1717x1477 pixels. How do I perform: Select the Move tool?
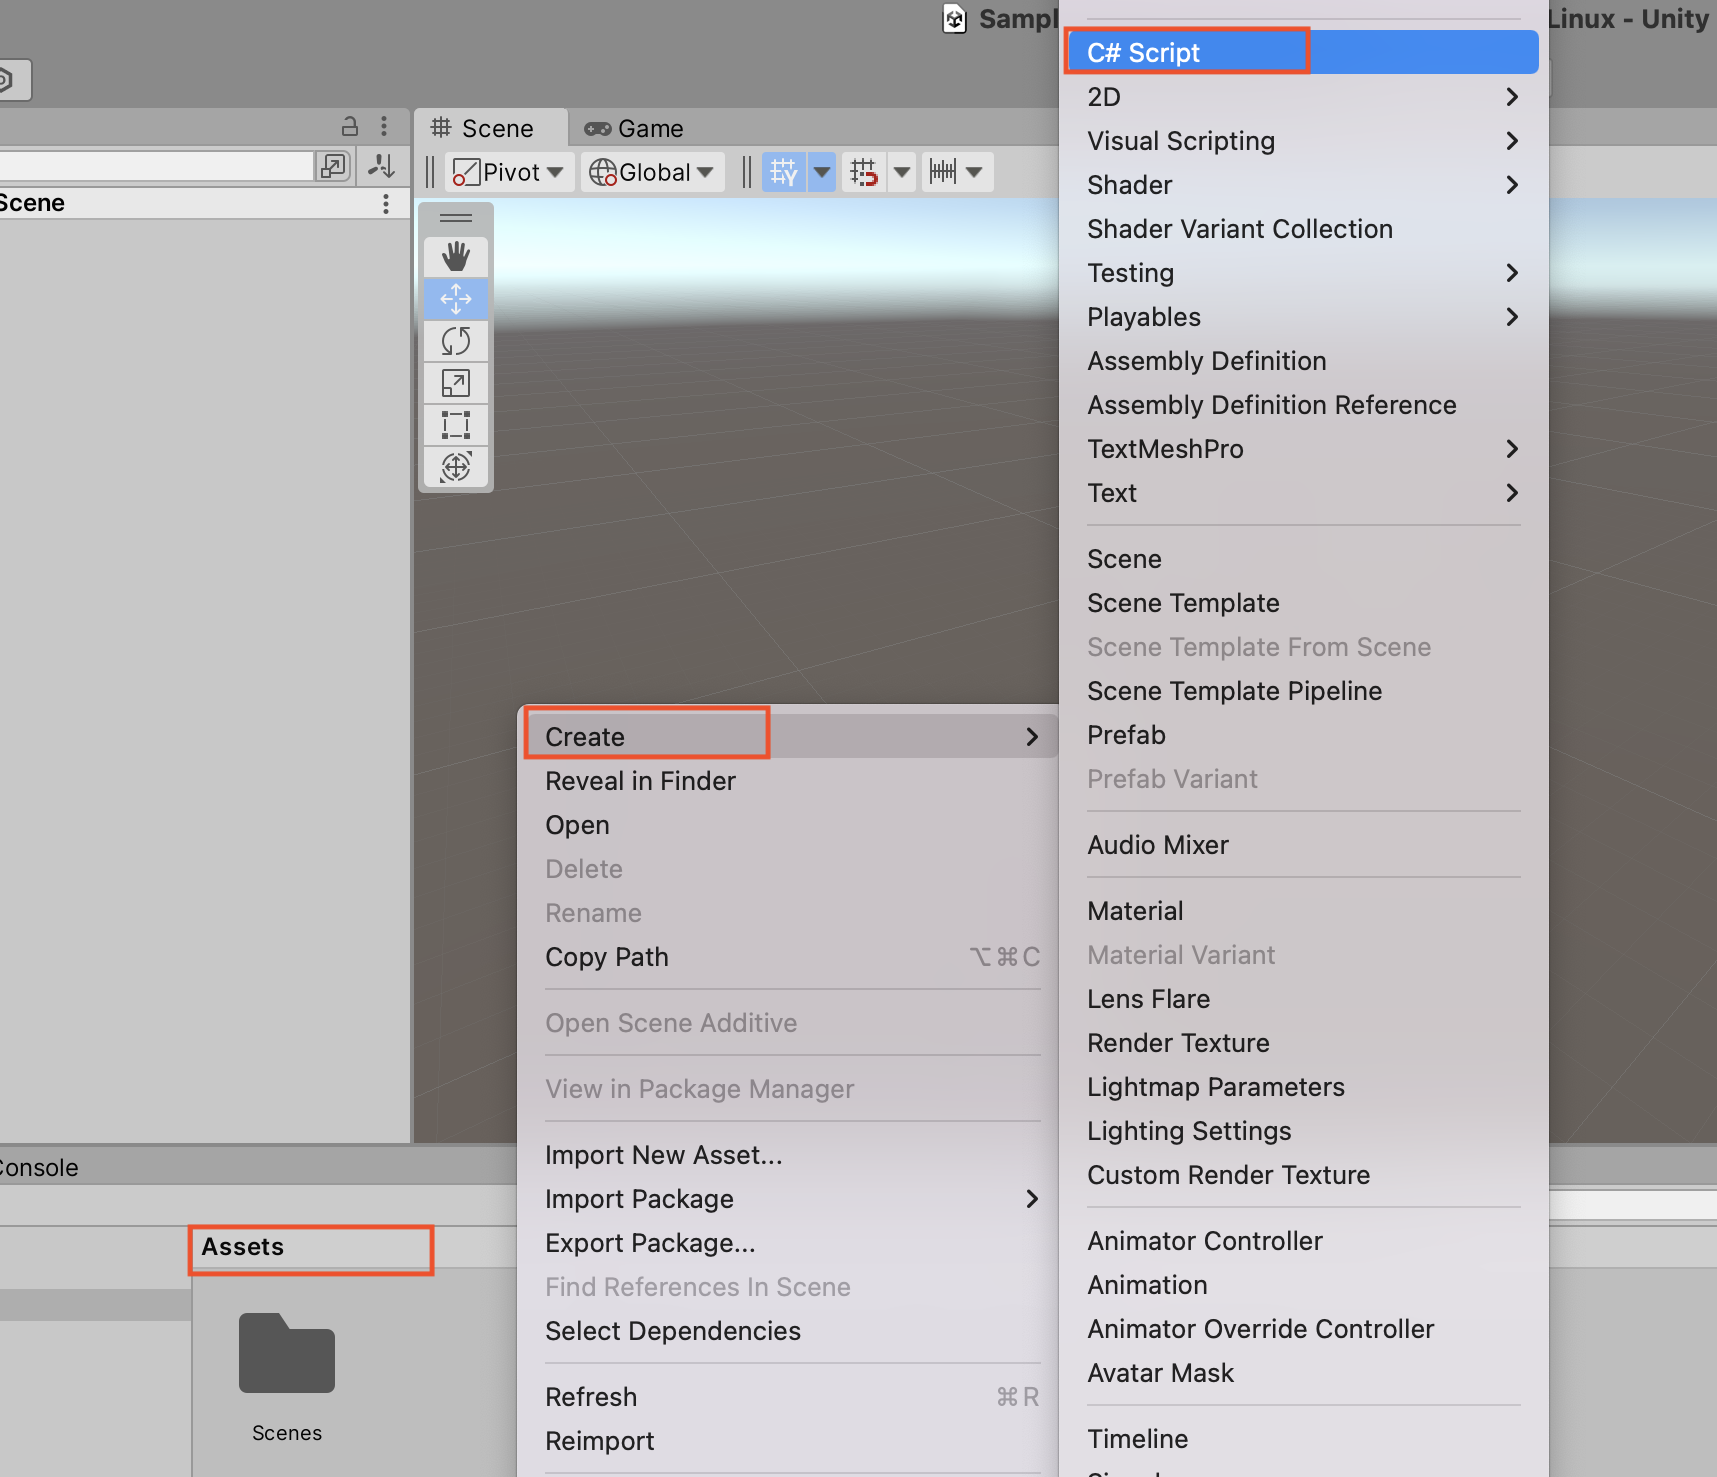point(456,299)
